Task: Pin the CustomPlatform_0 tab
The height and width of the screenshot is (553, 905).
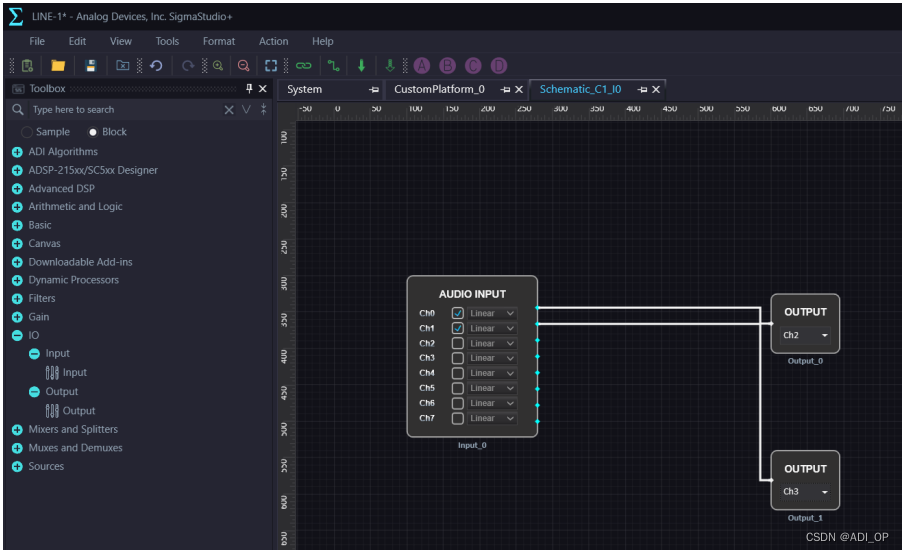Action: (x=506, y=89)
